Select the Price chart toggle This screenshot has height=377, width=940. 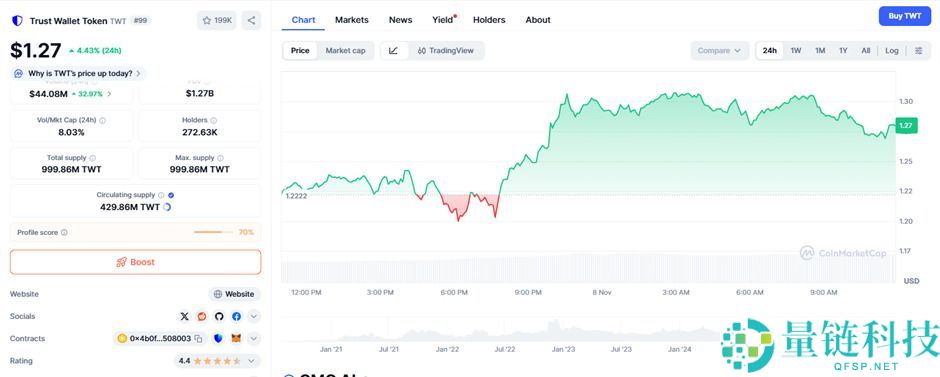point(300,51)
